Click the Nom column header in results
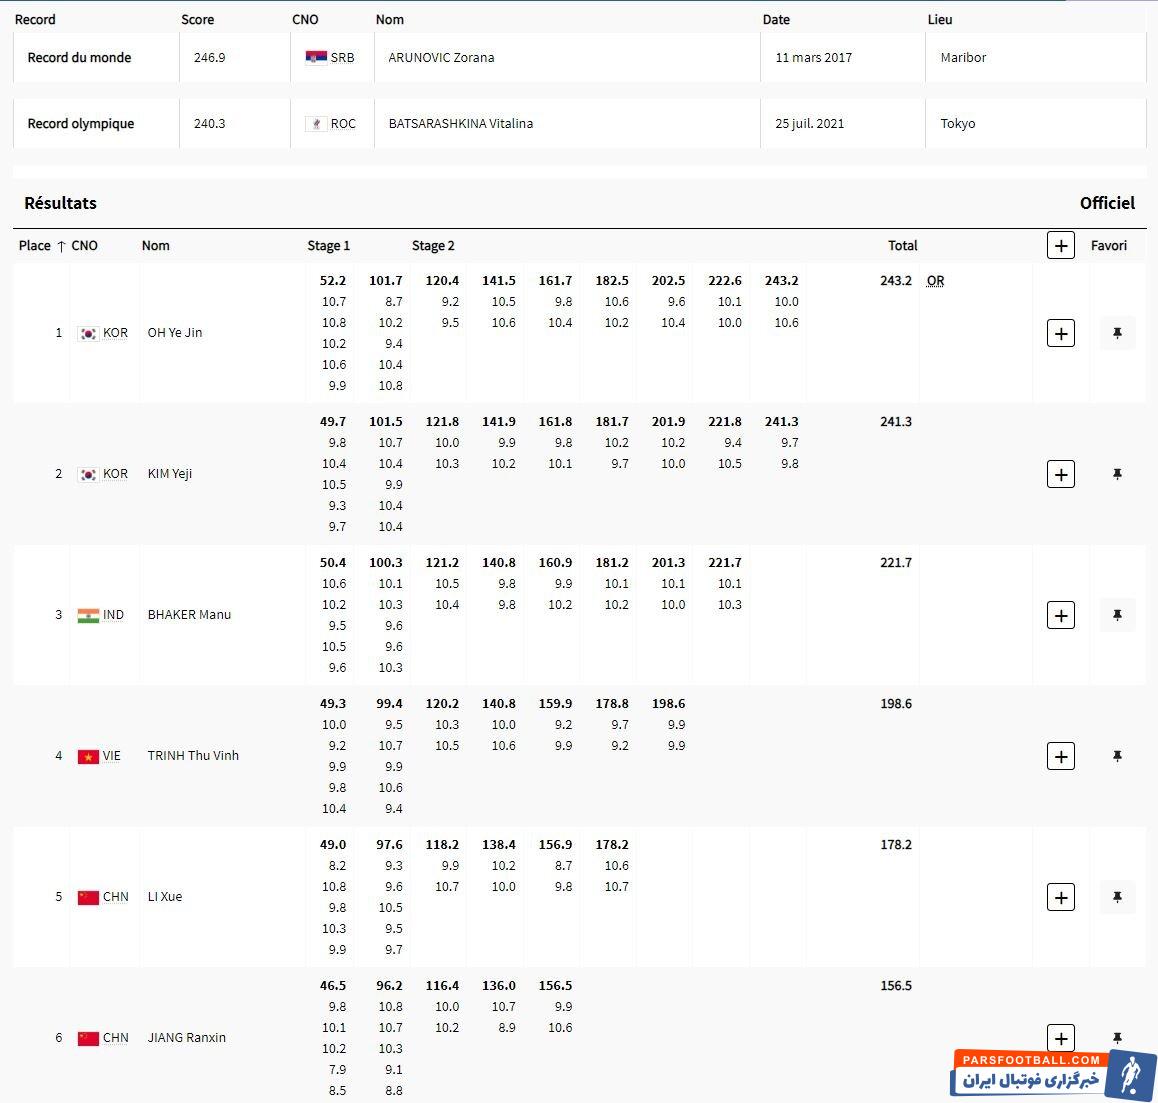The height and width of the screenshot is (1103, 1158). tap(156, 246)
